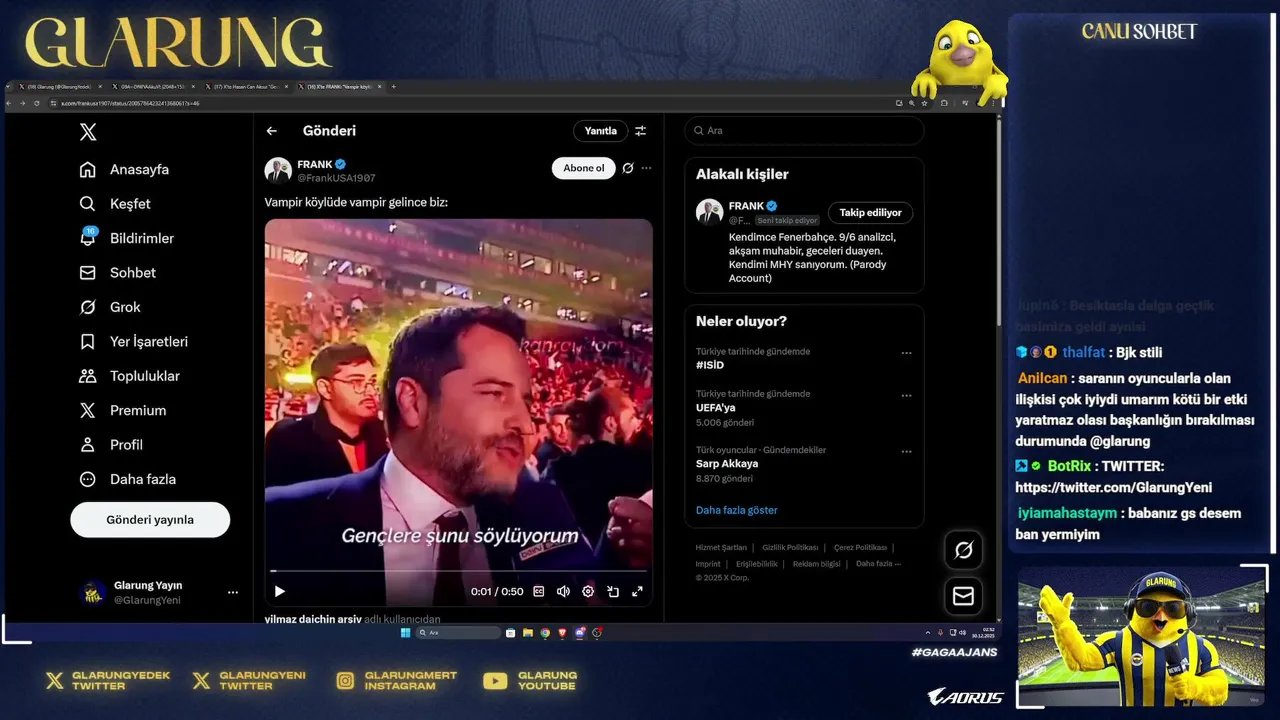Viewport: 1280px width, 720px height.
Task: Switch to Hasan Can Aksu browser tab
Action: 246,87
